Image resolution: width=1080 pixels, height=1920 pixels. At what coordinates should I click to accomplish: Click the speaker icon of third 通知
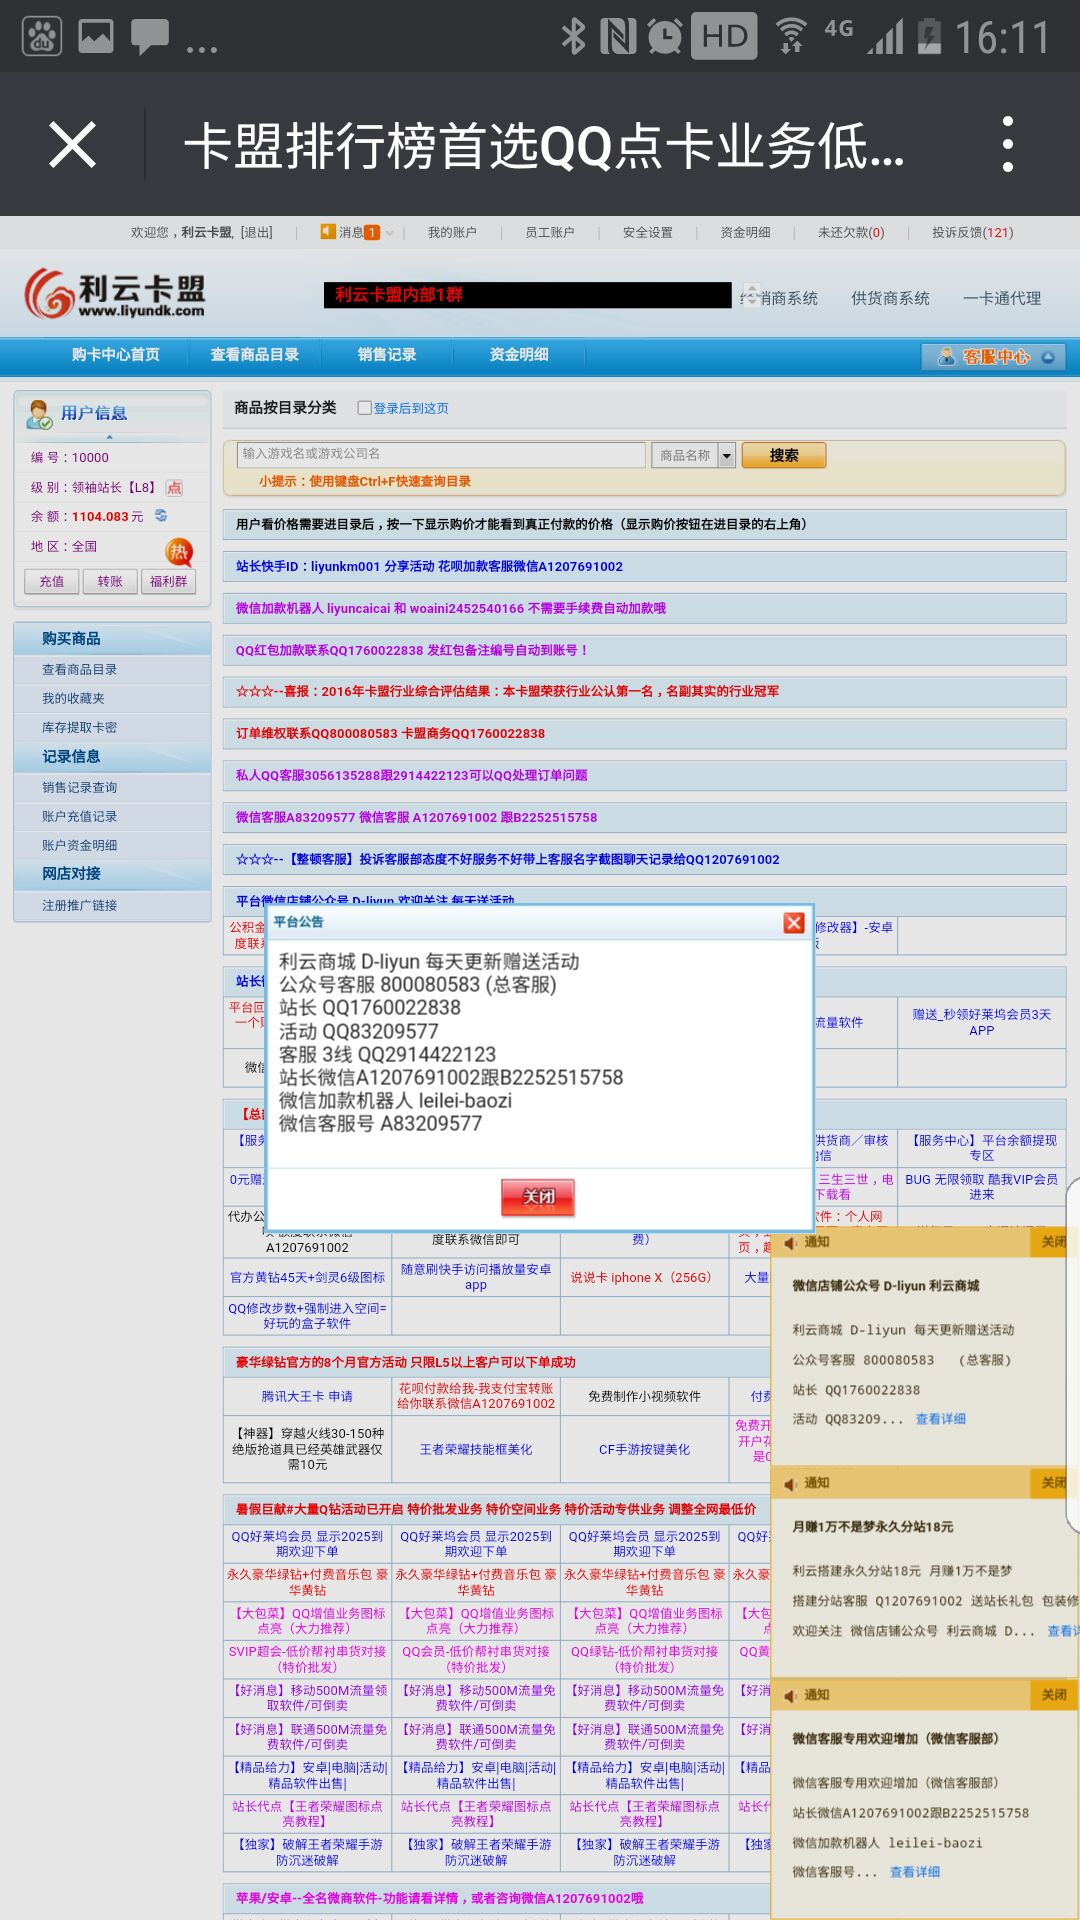(790, 1695)
